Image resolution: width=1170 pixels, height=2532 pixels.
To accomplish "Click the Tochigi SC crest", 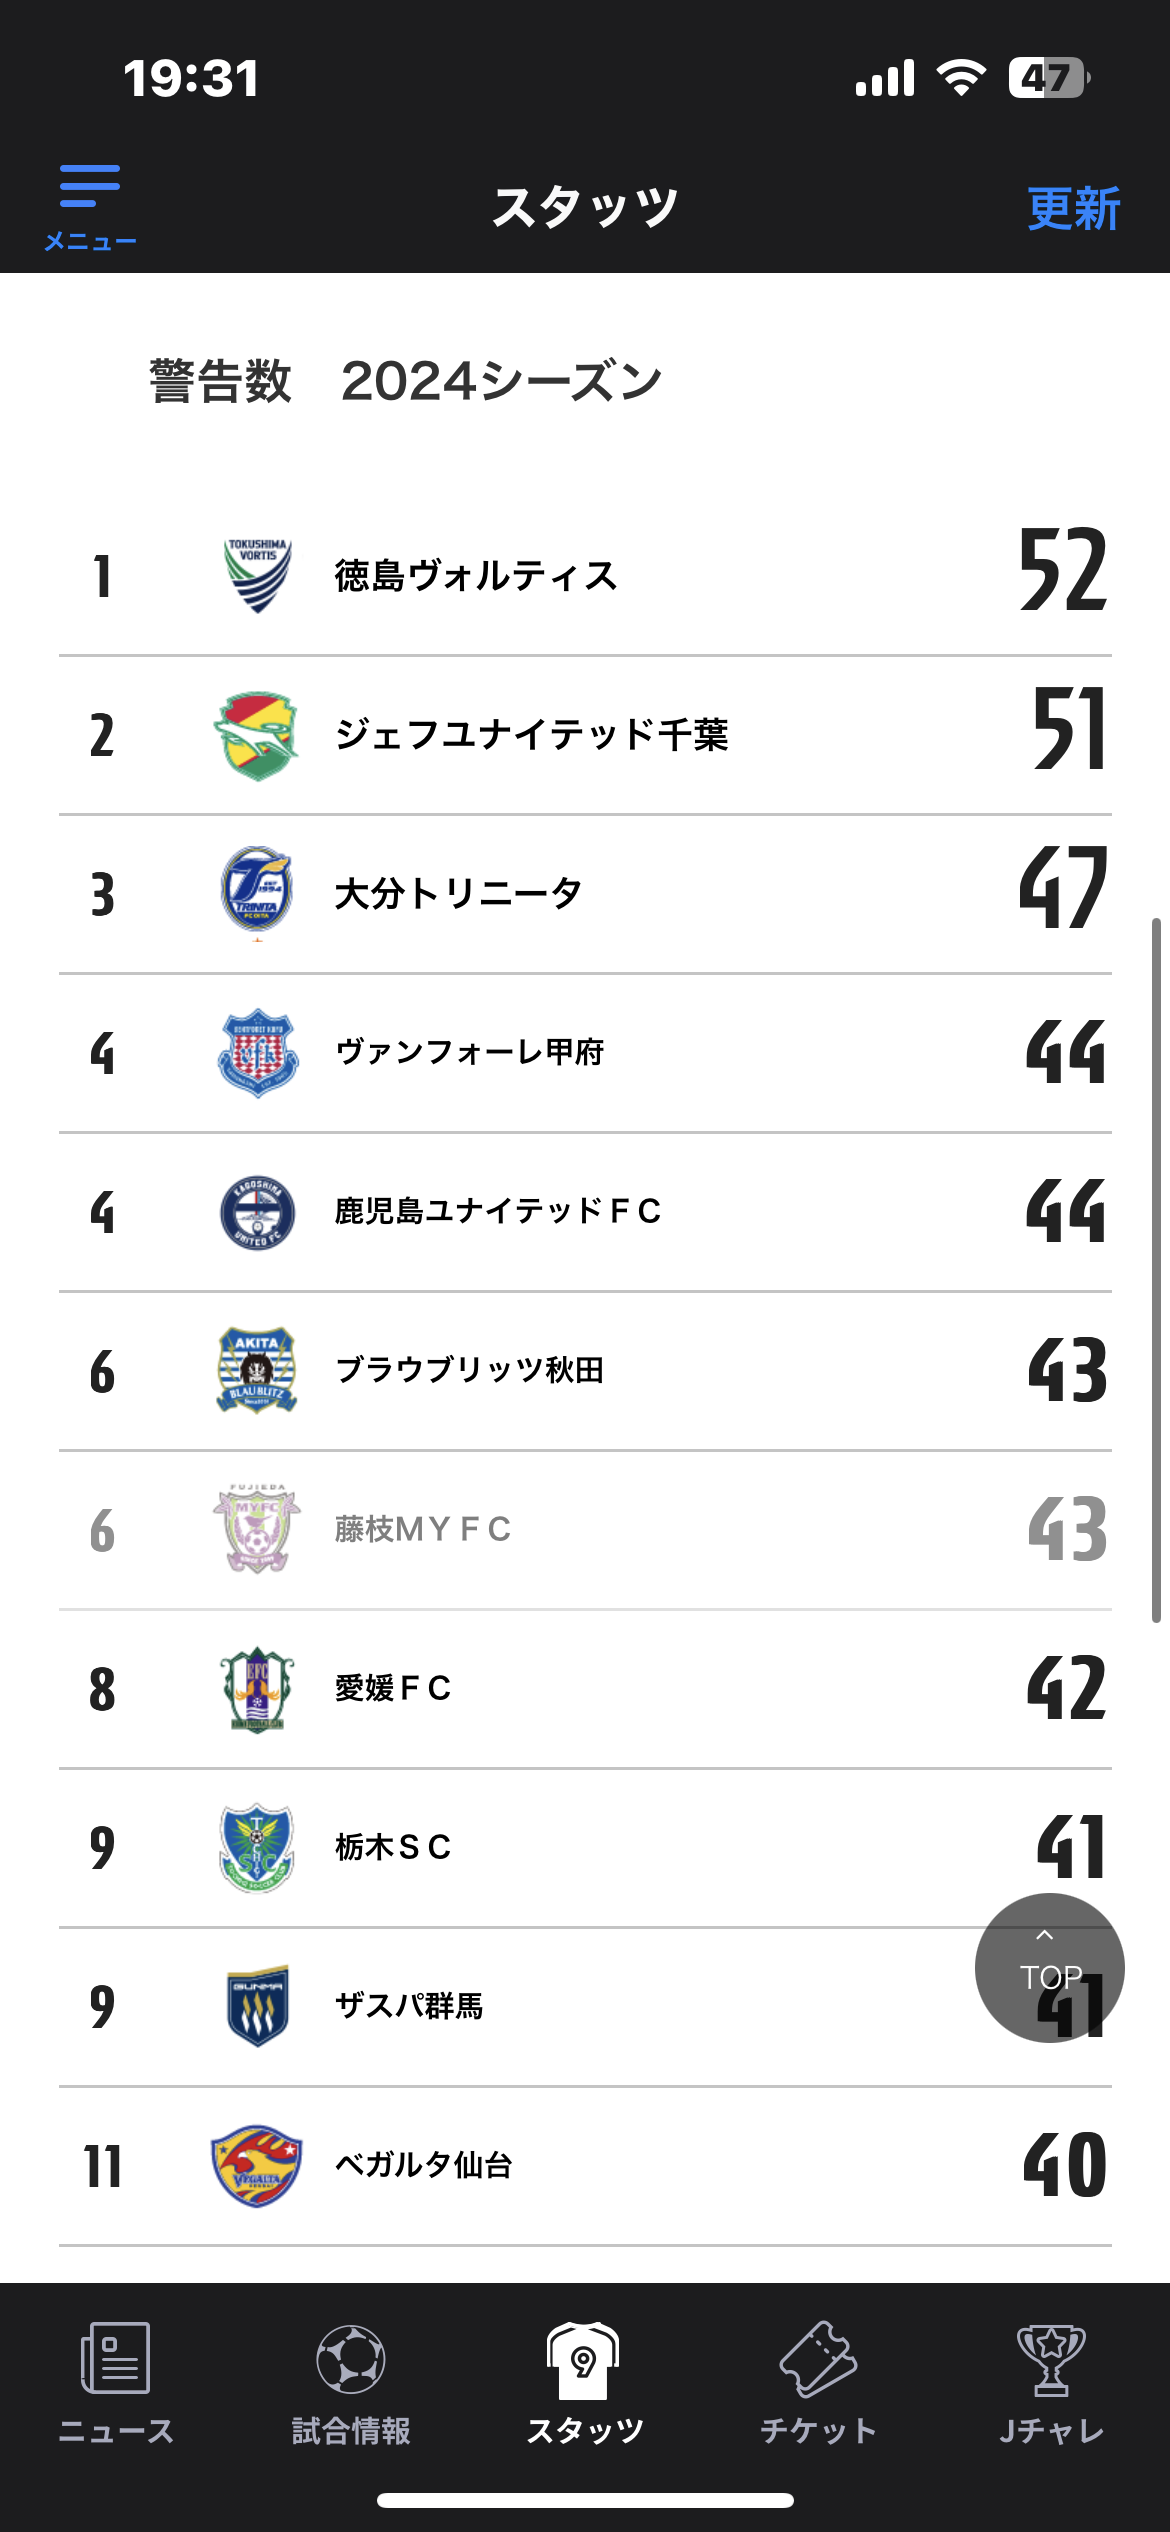I will point(257,1848).
